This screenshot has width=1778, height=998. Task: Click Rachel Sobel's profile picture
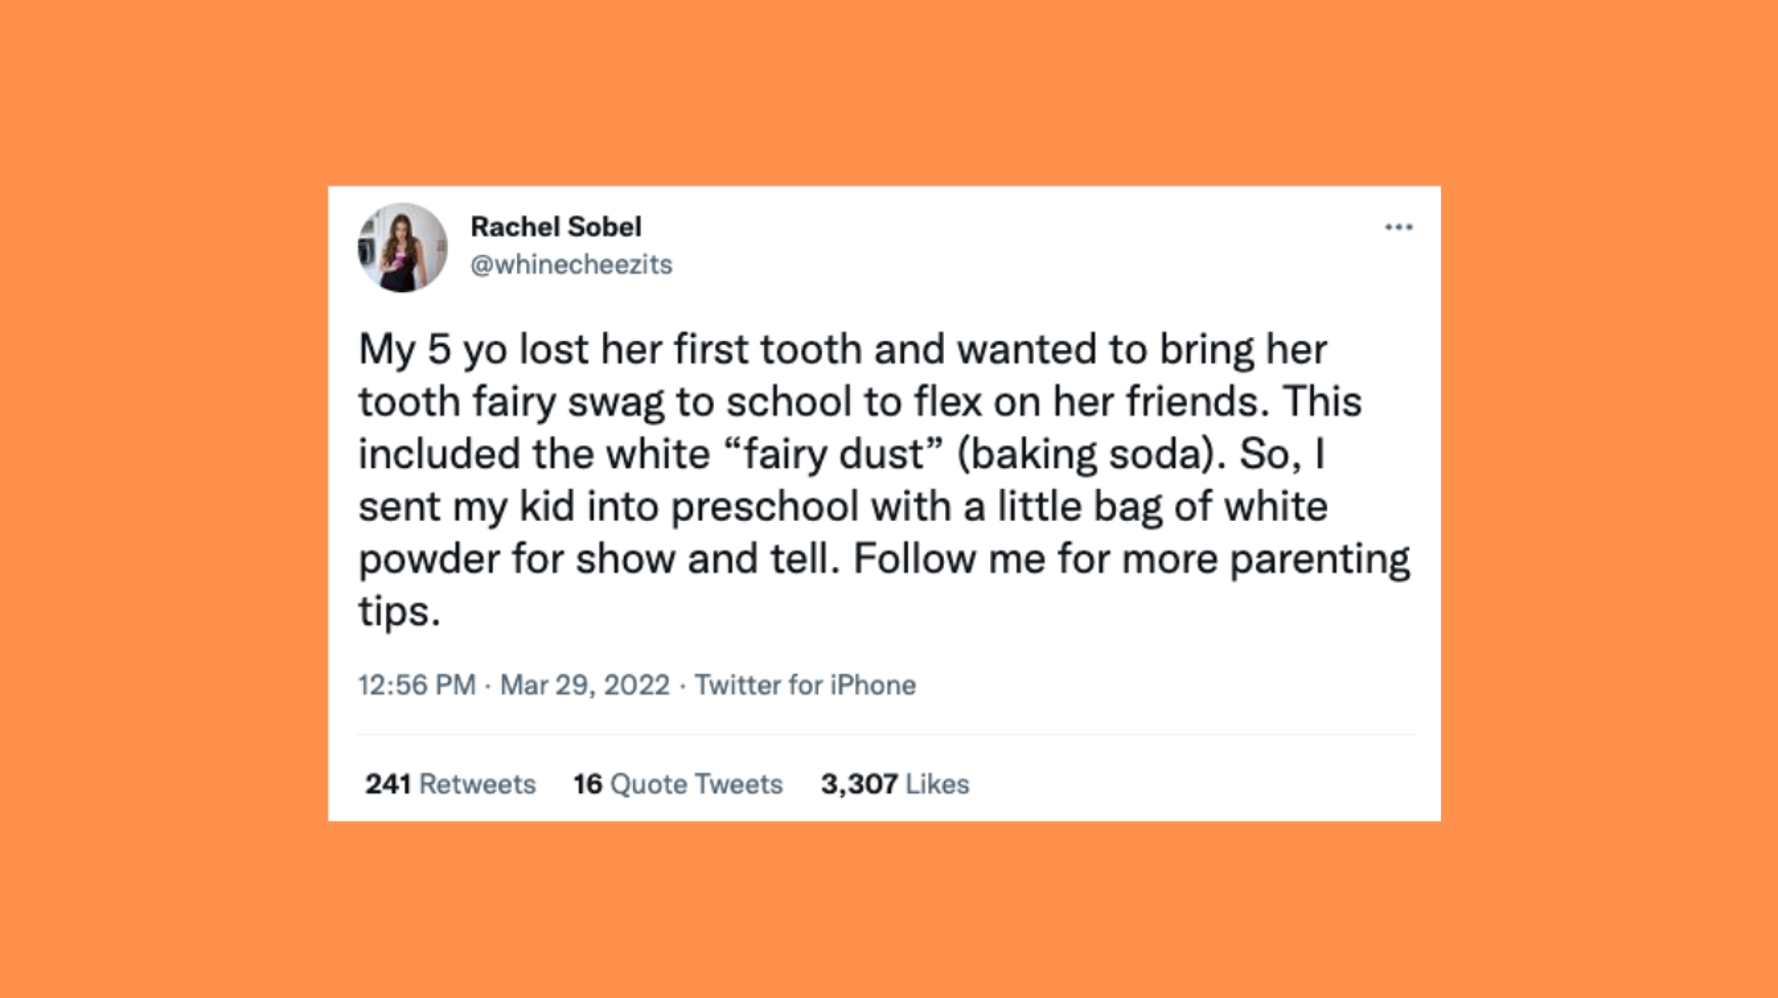point(402,247)
